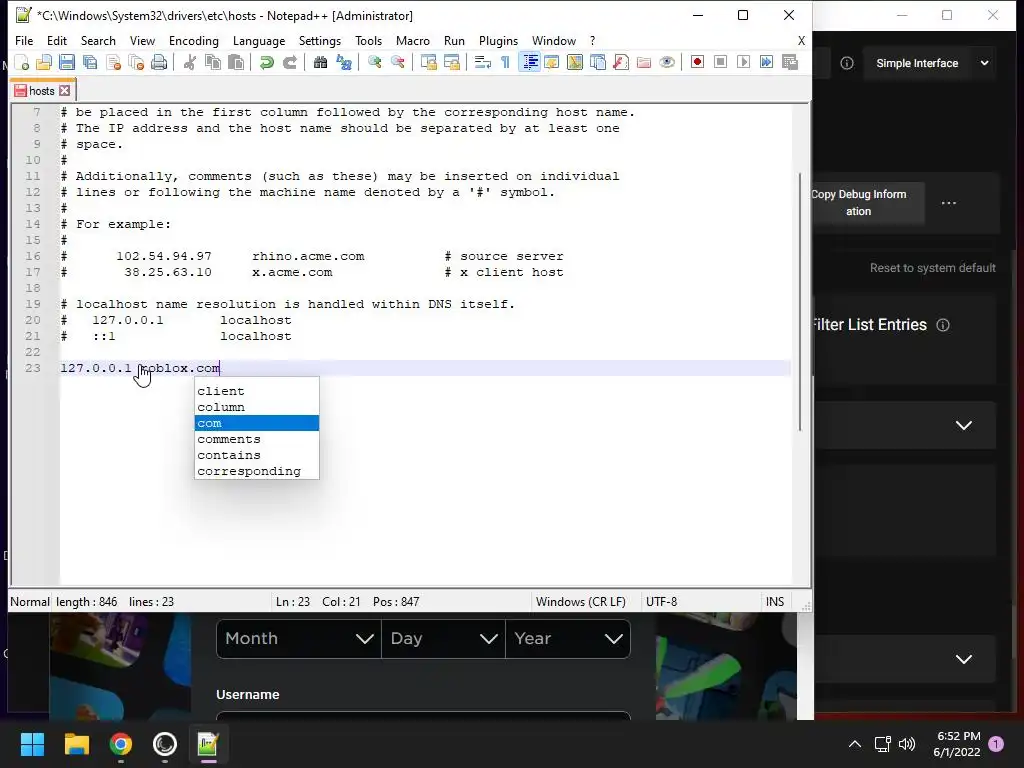Open Find with the binoculars icon
Image resolution: width=1024 pixels, height=768 pixels.
click(x=321, y=63)
